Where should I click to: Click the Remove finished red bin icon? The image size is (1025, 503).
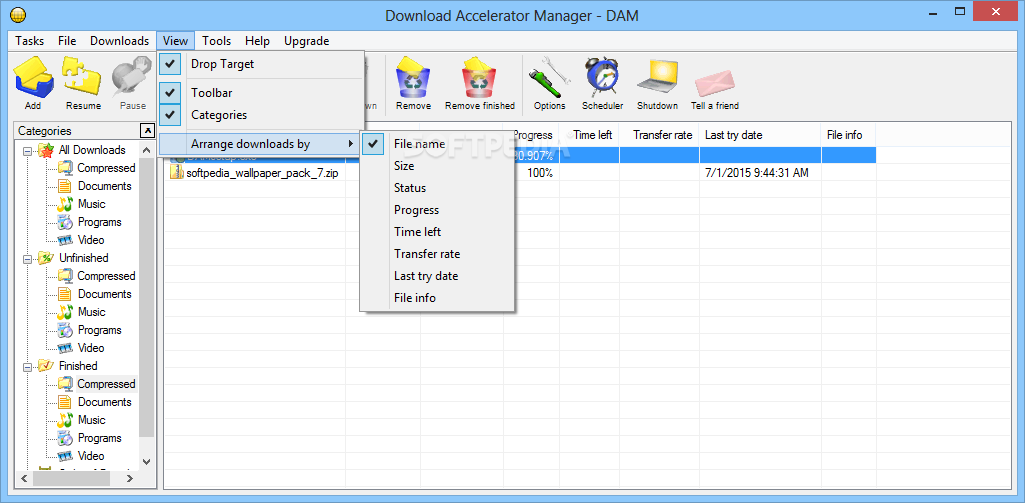click(480, 78)
